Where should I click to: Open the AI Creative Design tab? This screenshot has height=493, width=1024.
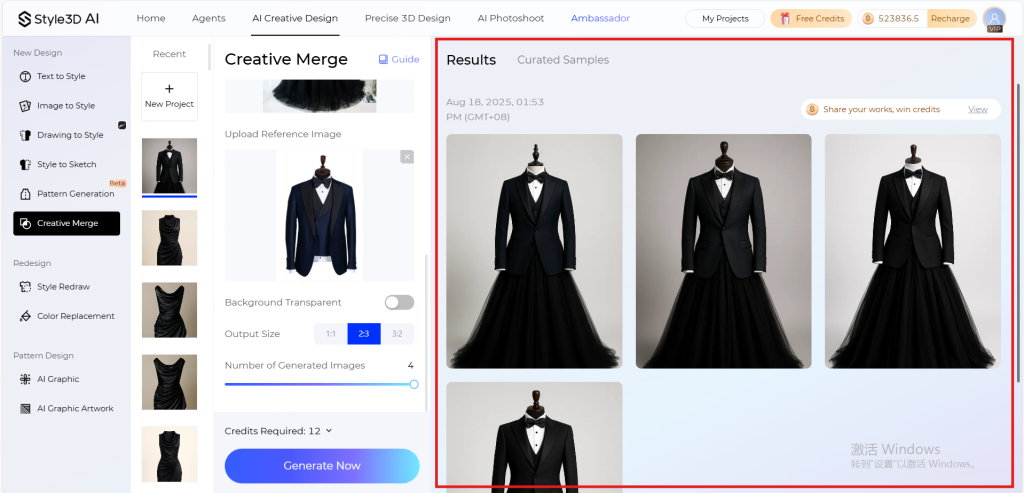point(295,18)
